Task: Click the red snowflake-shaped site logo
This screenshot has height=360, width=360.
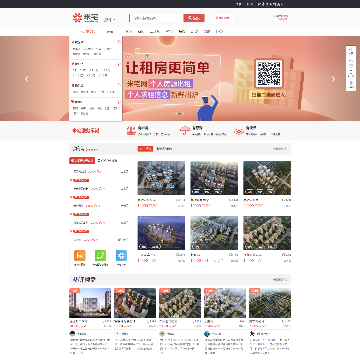Action: click(77, 18)
